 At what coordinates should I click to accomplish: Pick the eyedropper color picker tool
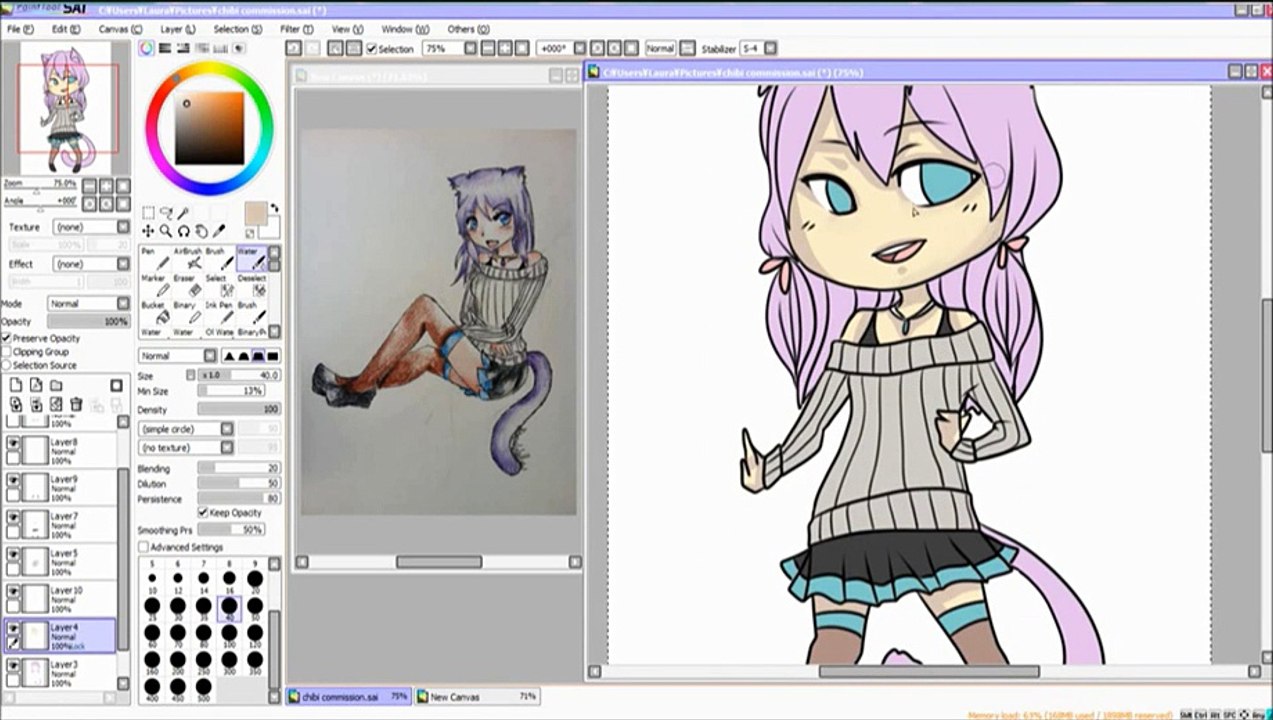click(219, 231)
